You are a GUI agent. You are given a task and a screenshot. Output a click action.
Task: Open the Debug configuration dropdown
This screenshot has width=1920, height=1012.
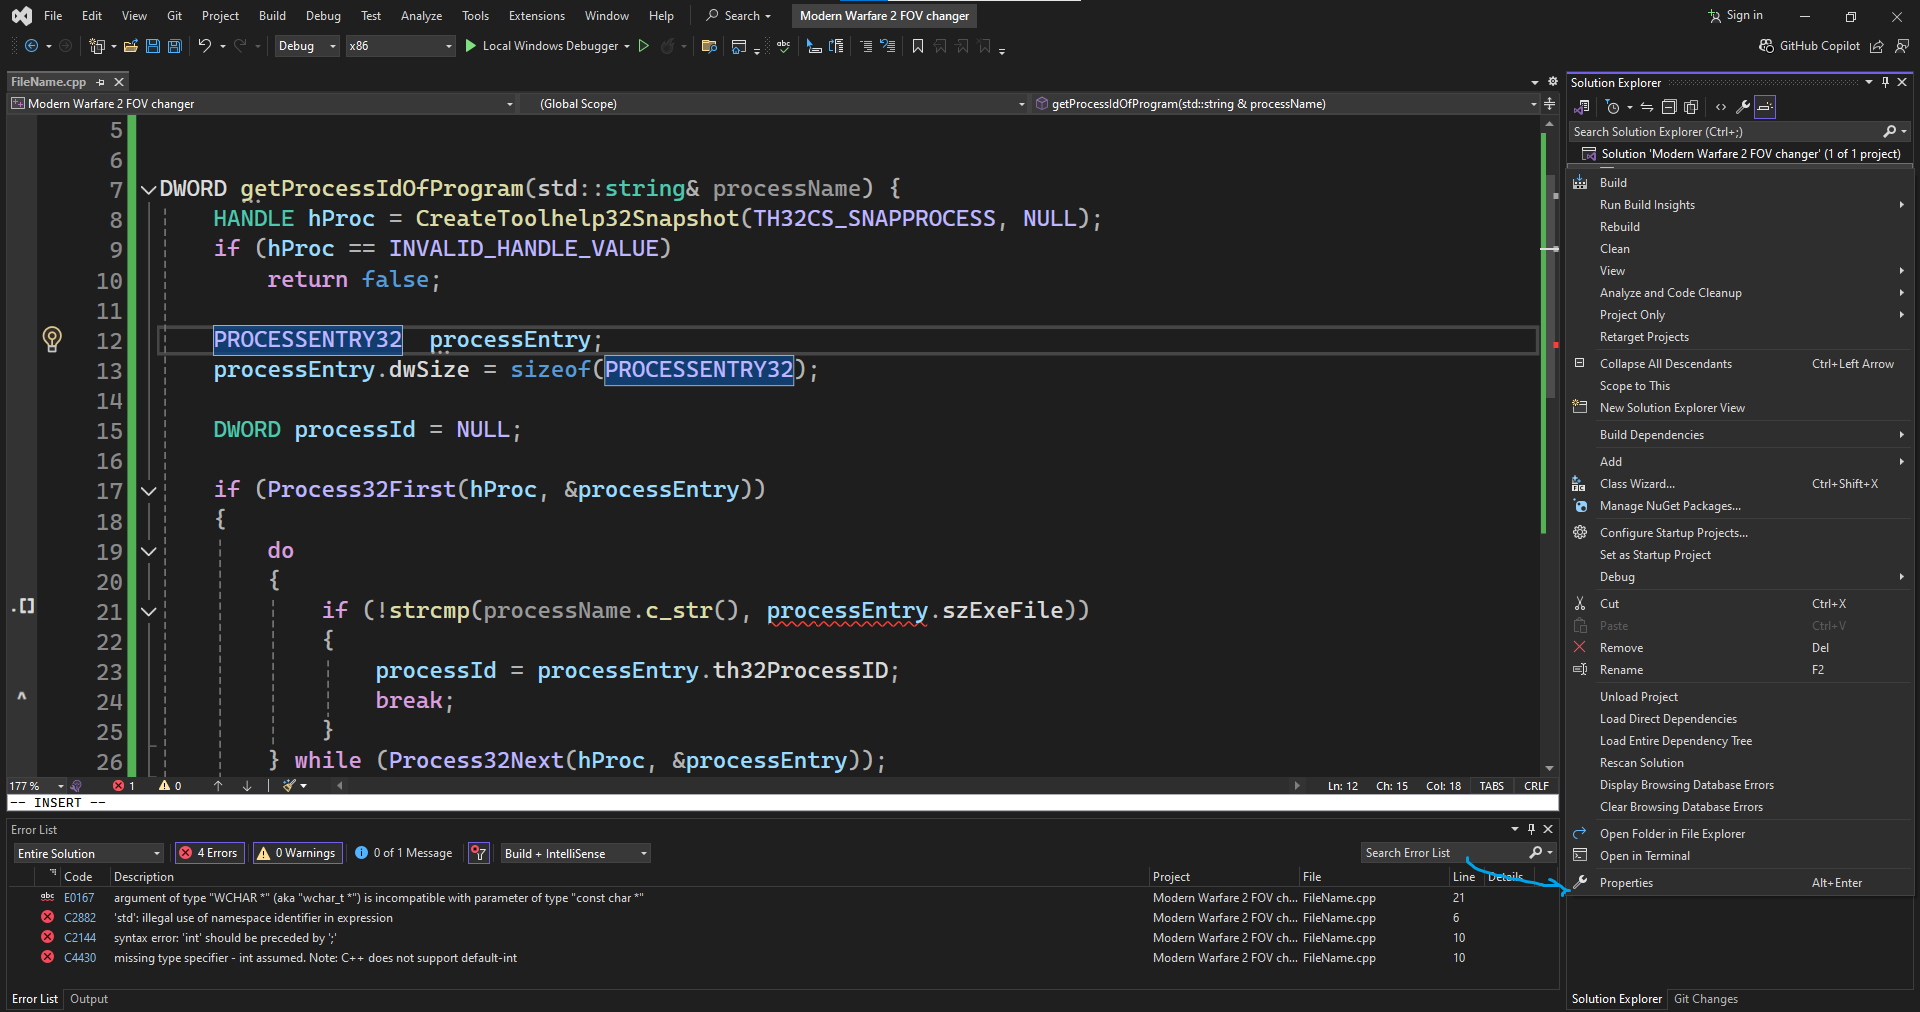(x=307, y=46)
